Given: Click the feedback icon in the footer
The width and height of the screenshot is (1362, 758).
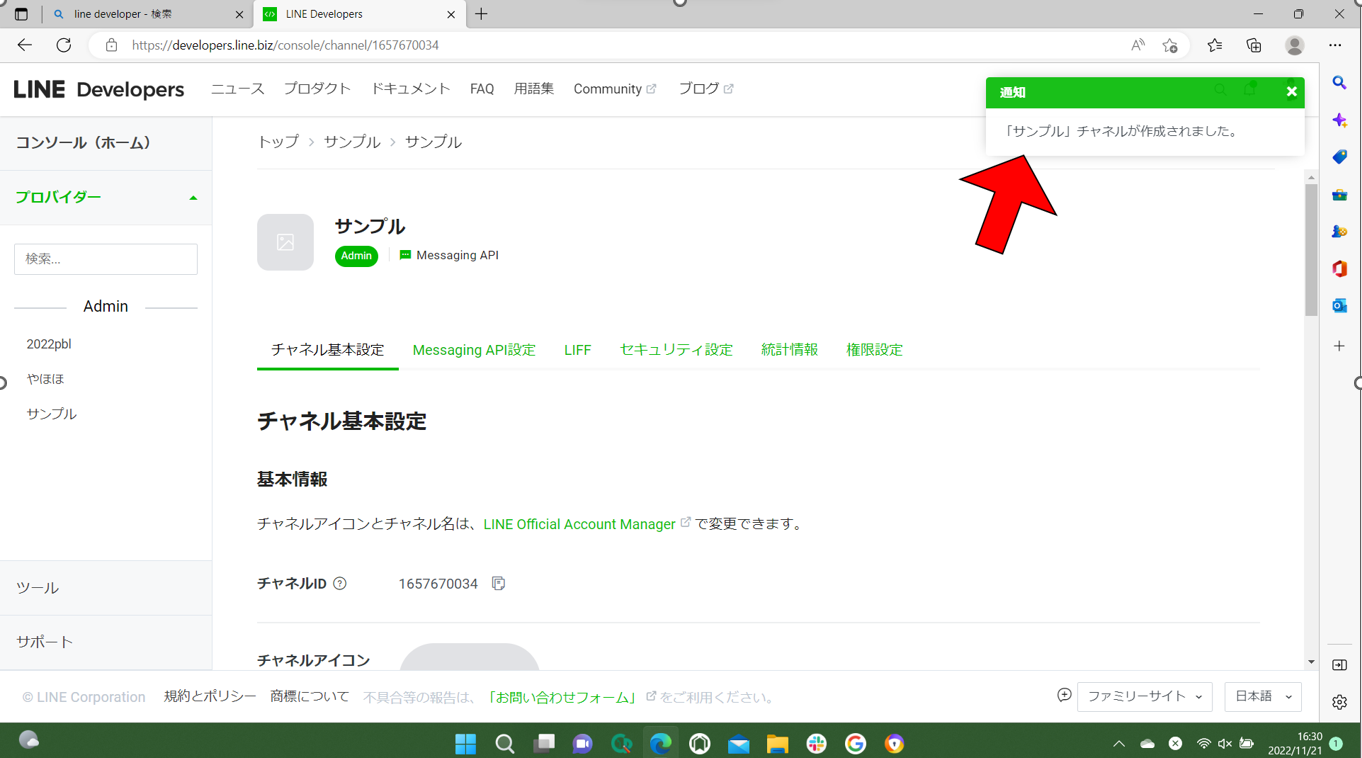Looking at the screenshot, I should pos(1064,696).
